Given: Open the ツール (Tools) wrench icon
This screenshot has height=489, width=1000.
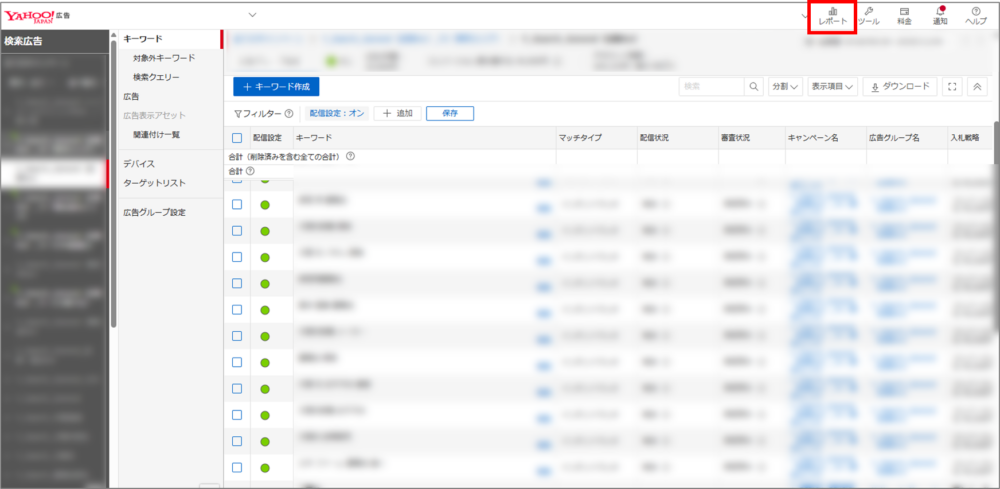Looking at the screenshot, I should tap(869, 15).
